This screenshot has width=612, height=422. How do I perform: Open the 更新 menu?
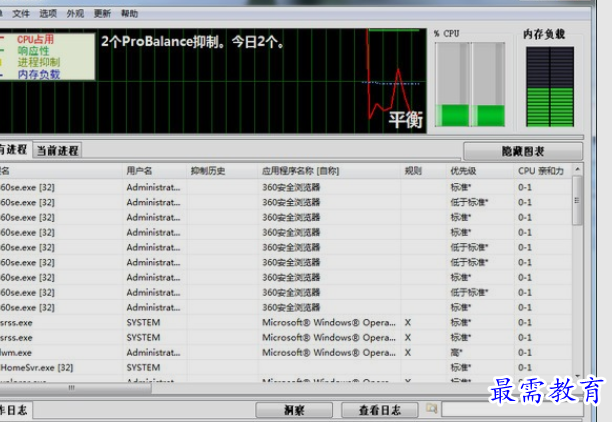[102, 14]
